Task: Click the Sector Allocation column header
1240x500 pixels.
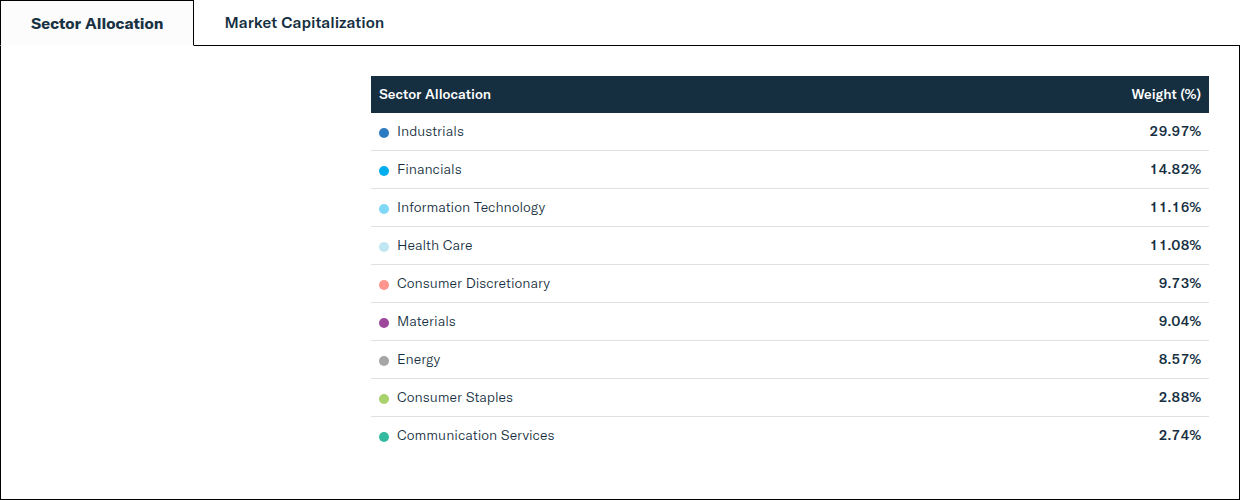Action: pyautogui.click(x=435, y=94)
